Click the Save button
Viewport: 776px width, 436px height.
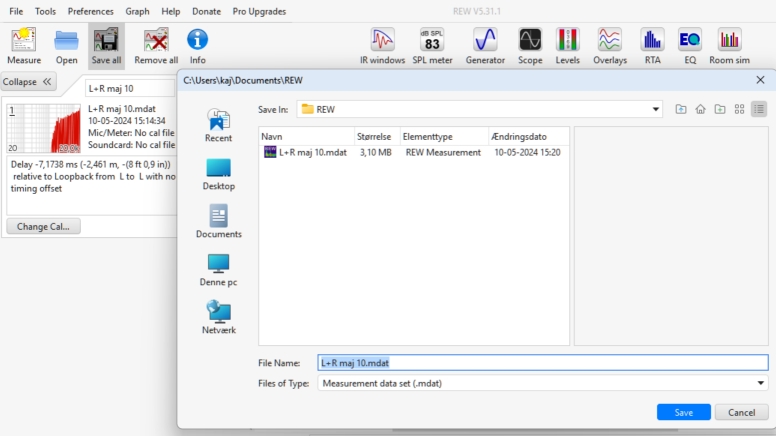coord(683,412)
